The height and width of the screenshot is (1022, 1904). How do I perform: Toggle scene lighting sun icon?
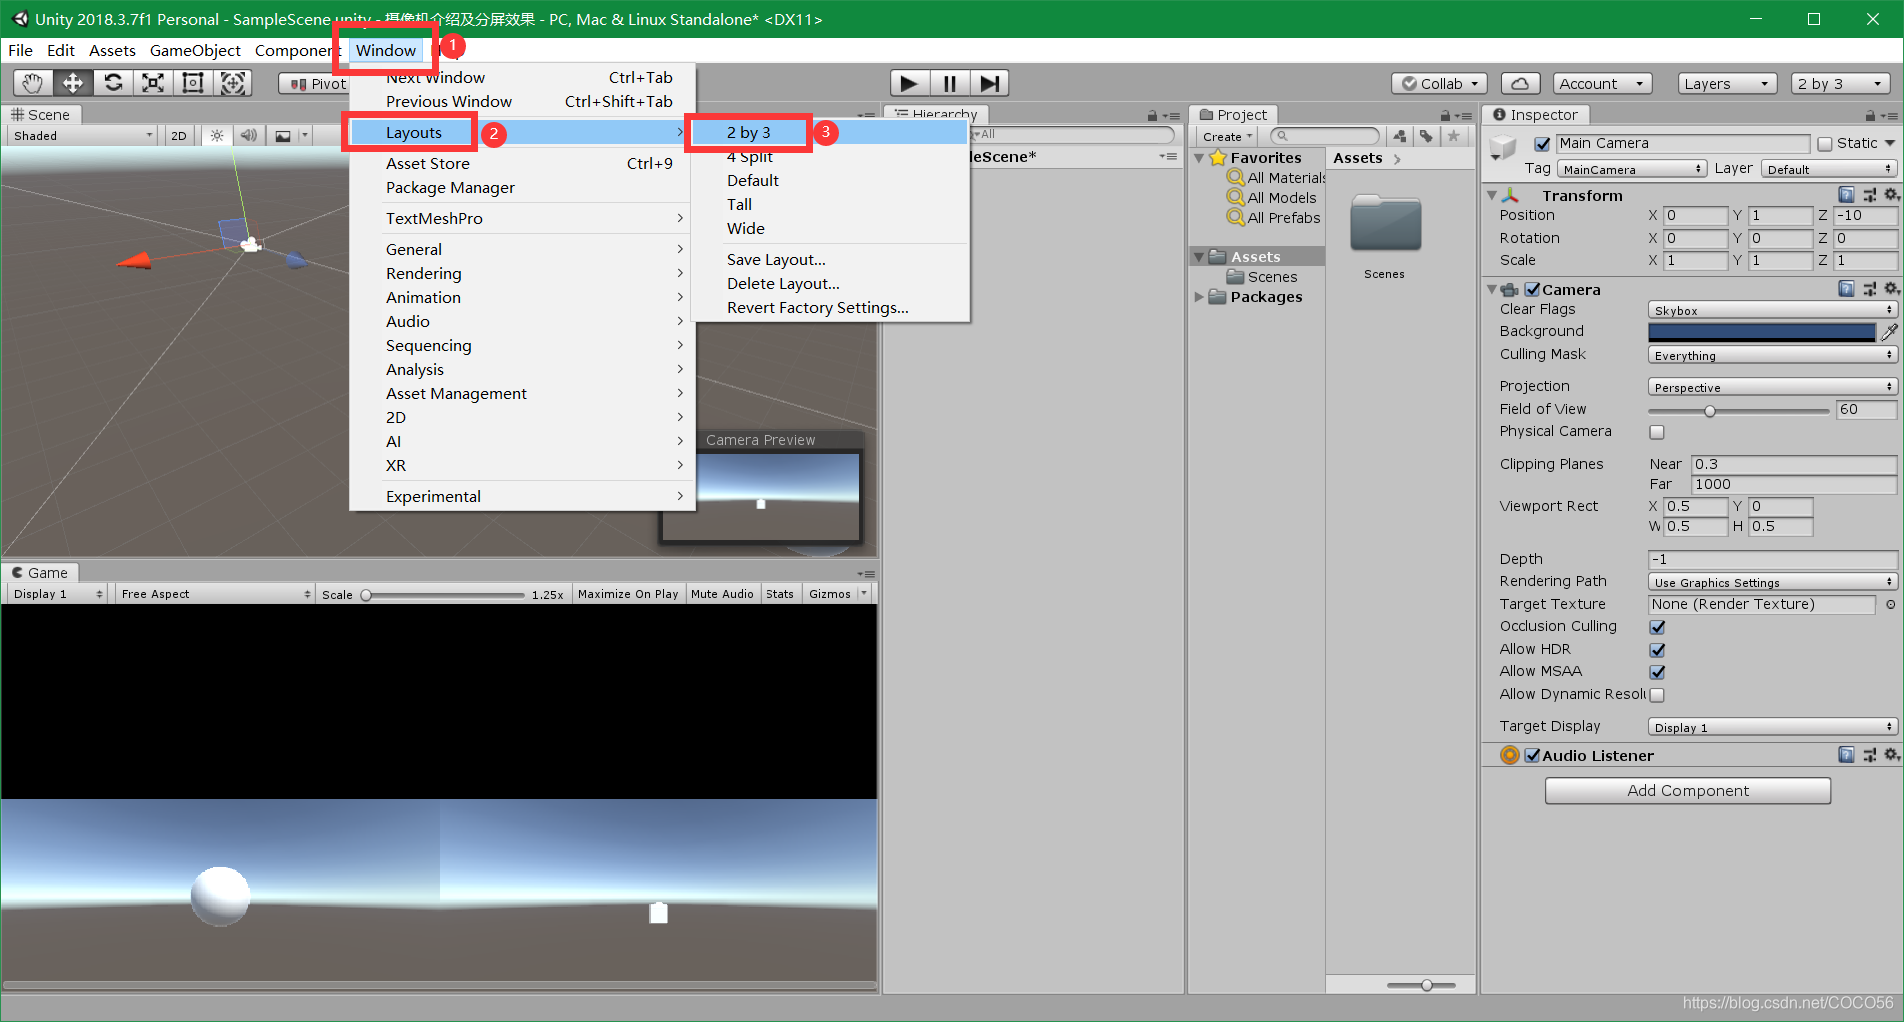pos(217,136)
